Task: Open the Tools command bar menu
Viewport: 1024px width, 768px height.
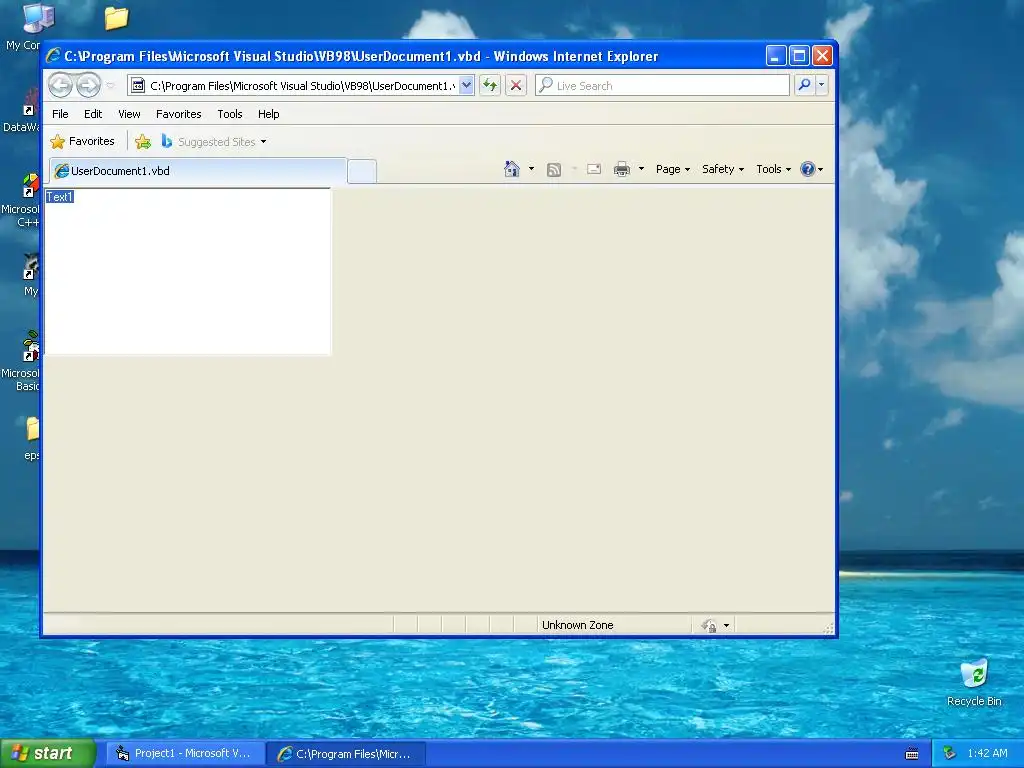Action: 773,169
